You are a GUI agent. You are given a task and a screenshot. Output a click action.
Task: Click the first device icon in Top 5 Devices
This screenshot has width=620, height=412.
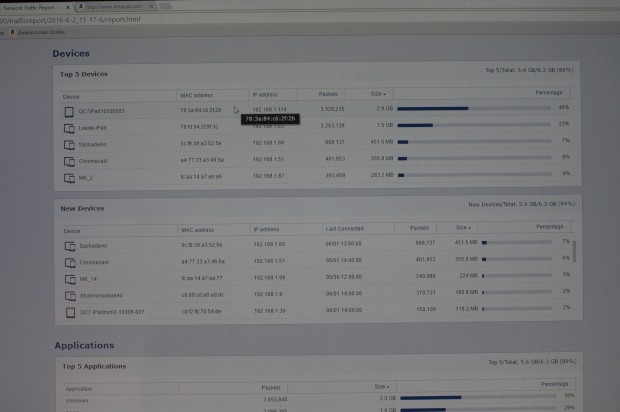pos(69,108)
